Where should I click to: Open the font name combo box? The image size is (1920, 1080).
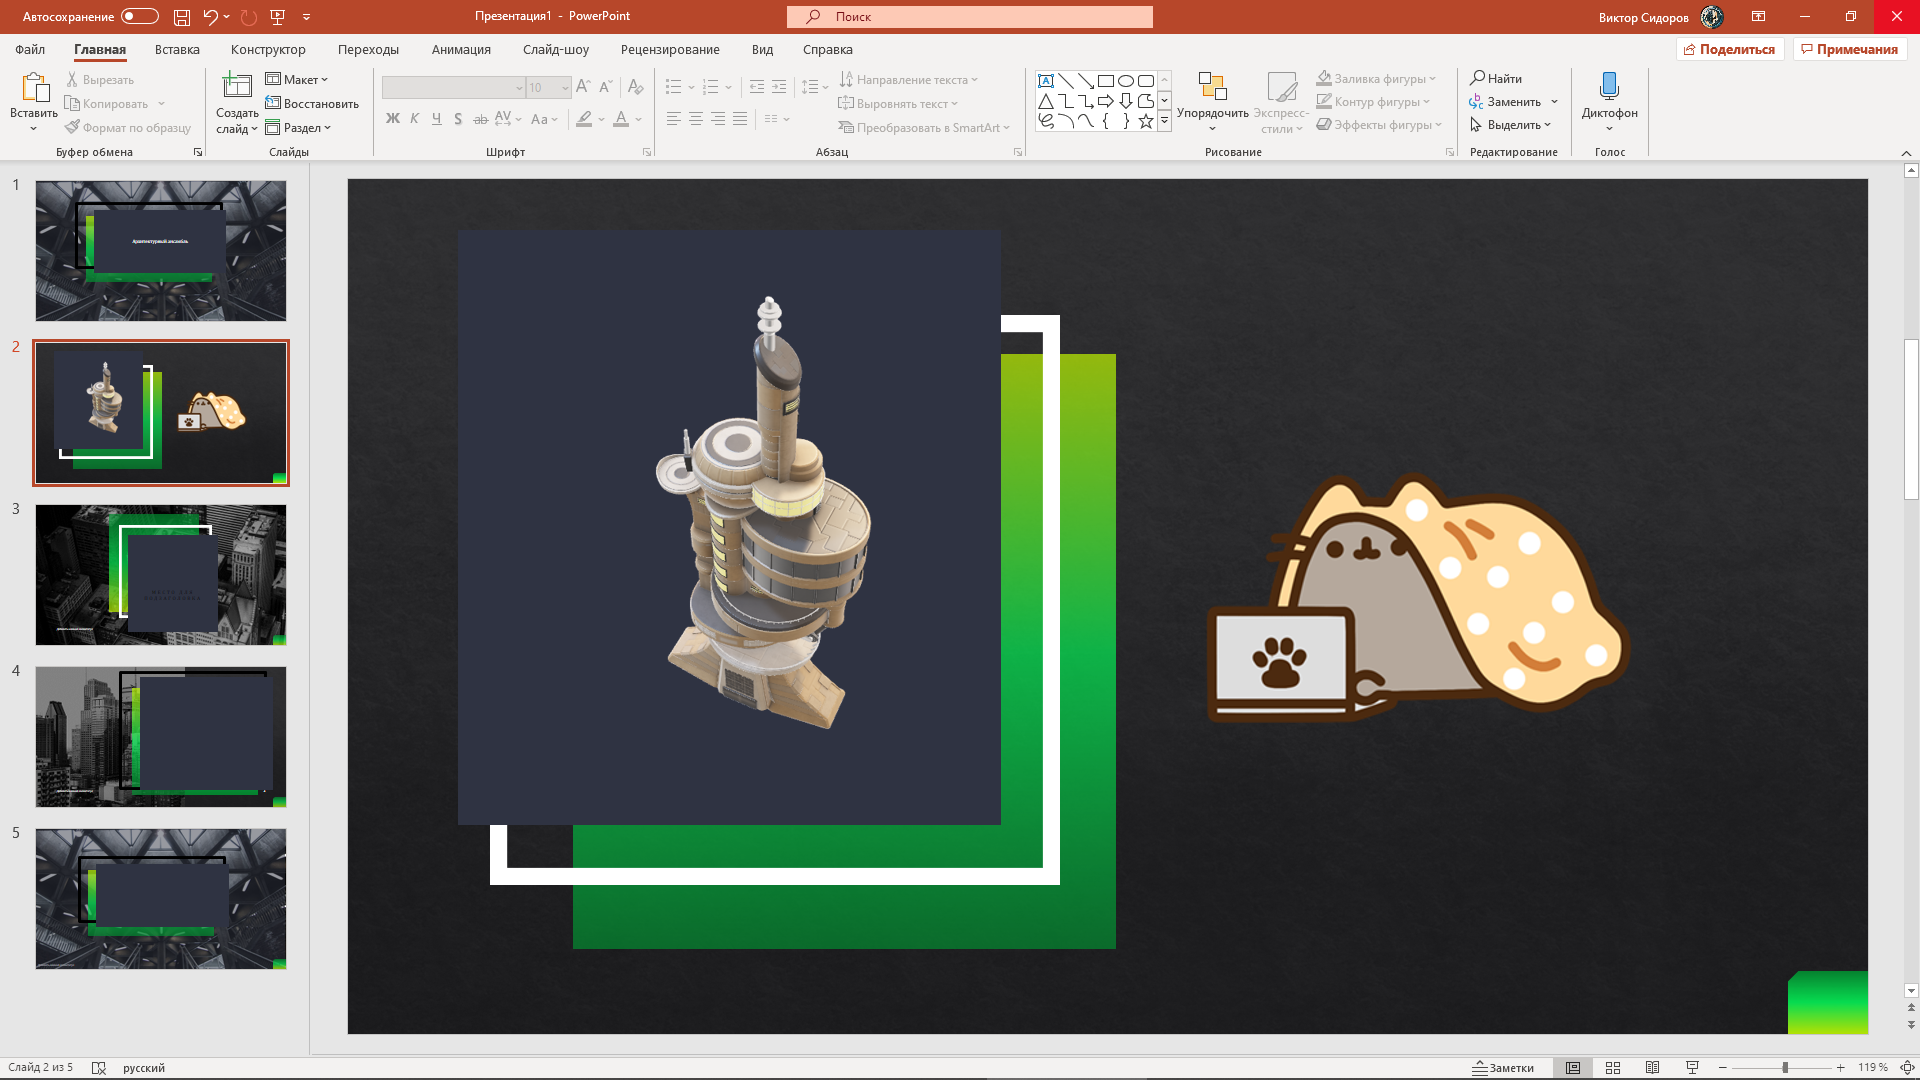454,87
